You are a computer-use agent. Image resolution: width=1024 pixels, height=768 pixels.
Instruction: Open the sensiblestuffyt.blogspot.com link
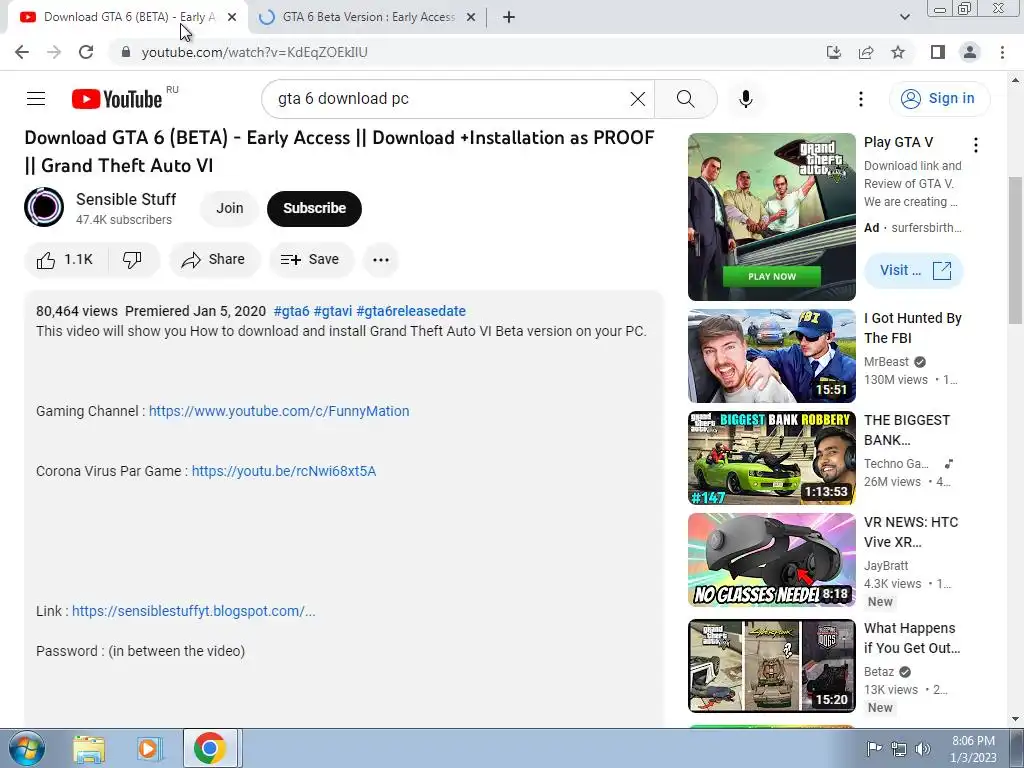coord(193,611)
